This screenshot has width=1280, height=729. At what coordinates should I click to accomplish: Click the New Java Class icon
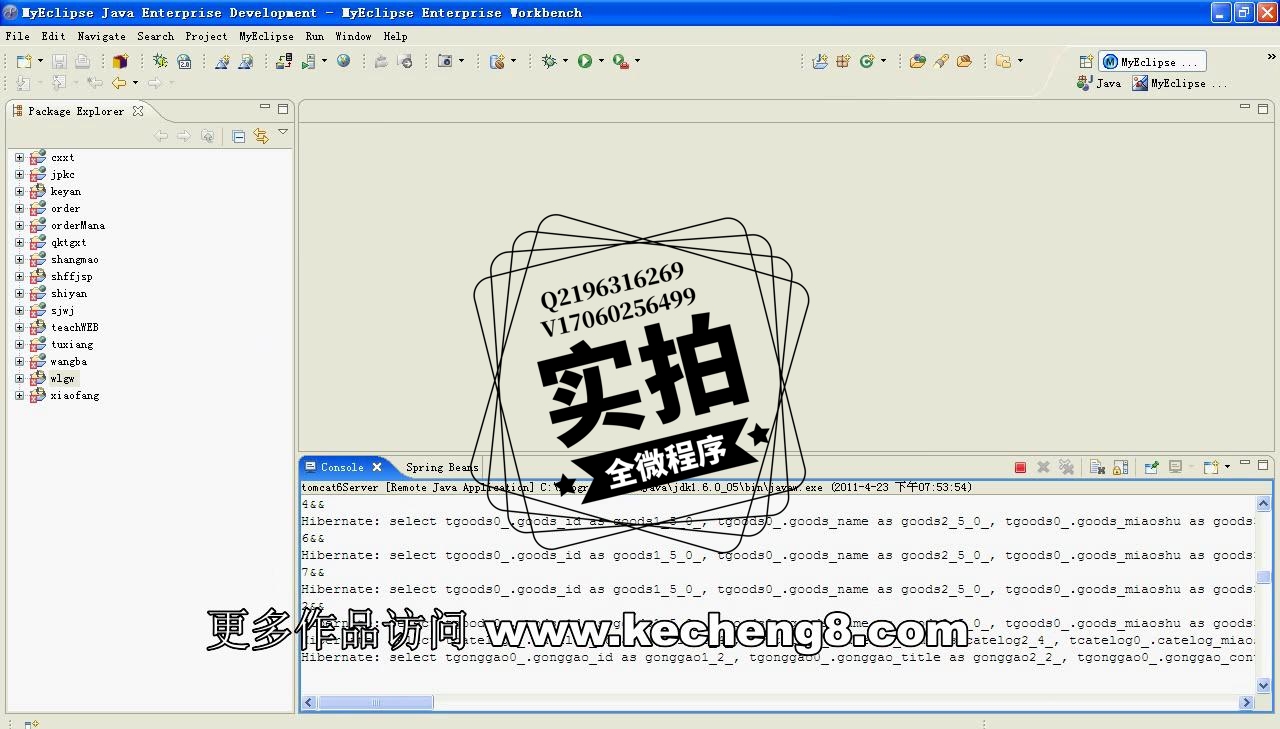[x=866, y=61]
